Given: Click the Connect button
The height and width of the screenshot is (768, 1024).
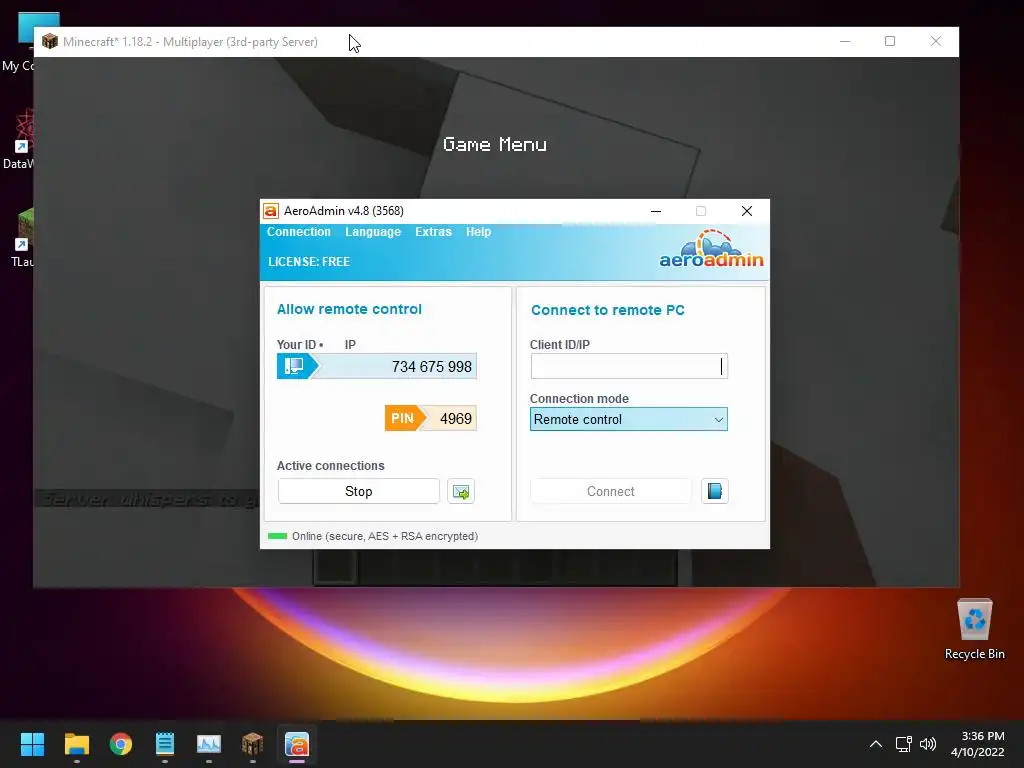Looking at the screenshot, I should tap(611, 491).
